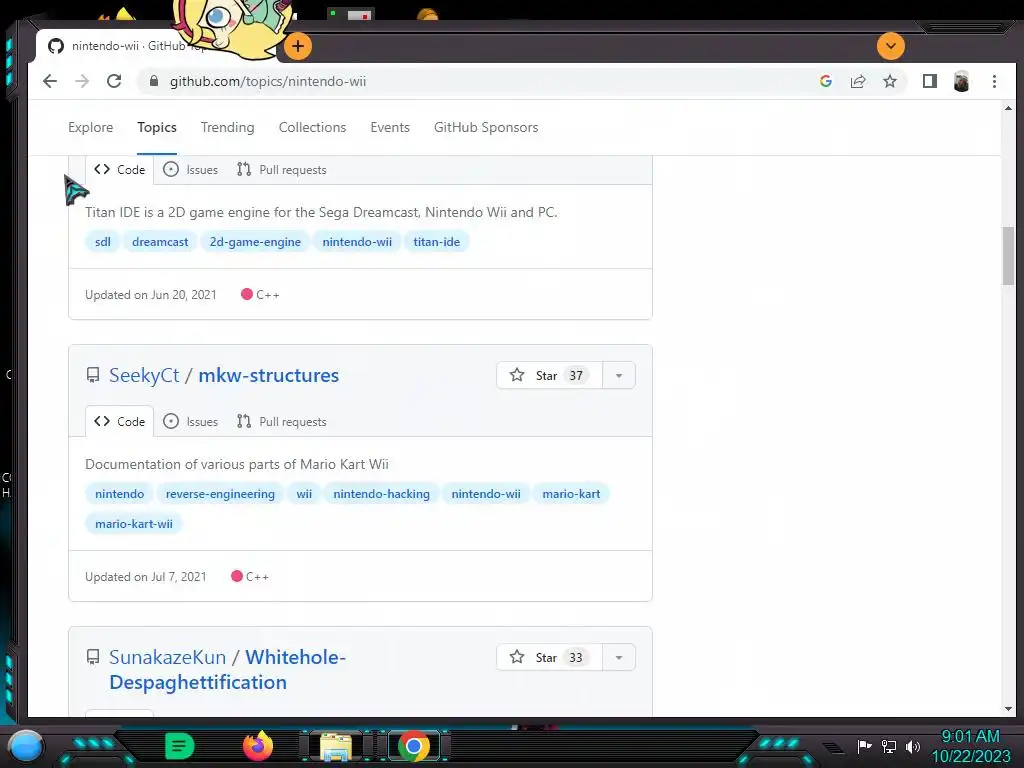Click the wii topic tag

tap(304, 494)
